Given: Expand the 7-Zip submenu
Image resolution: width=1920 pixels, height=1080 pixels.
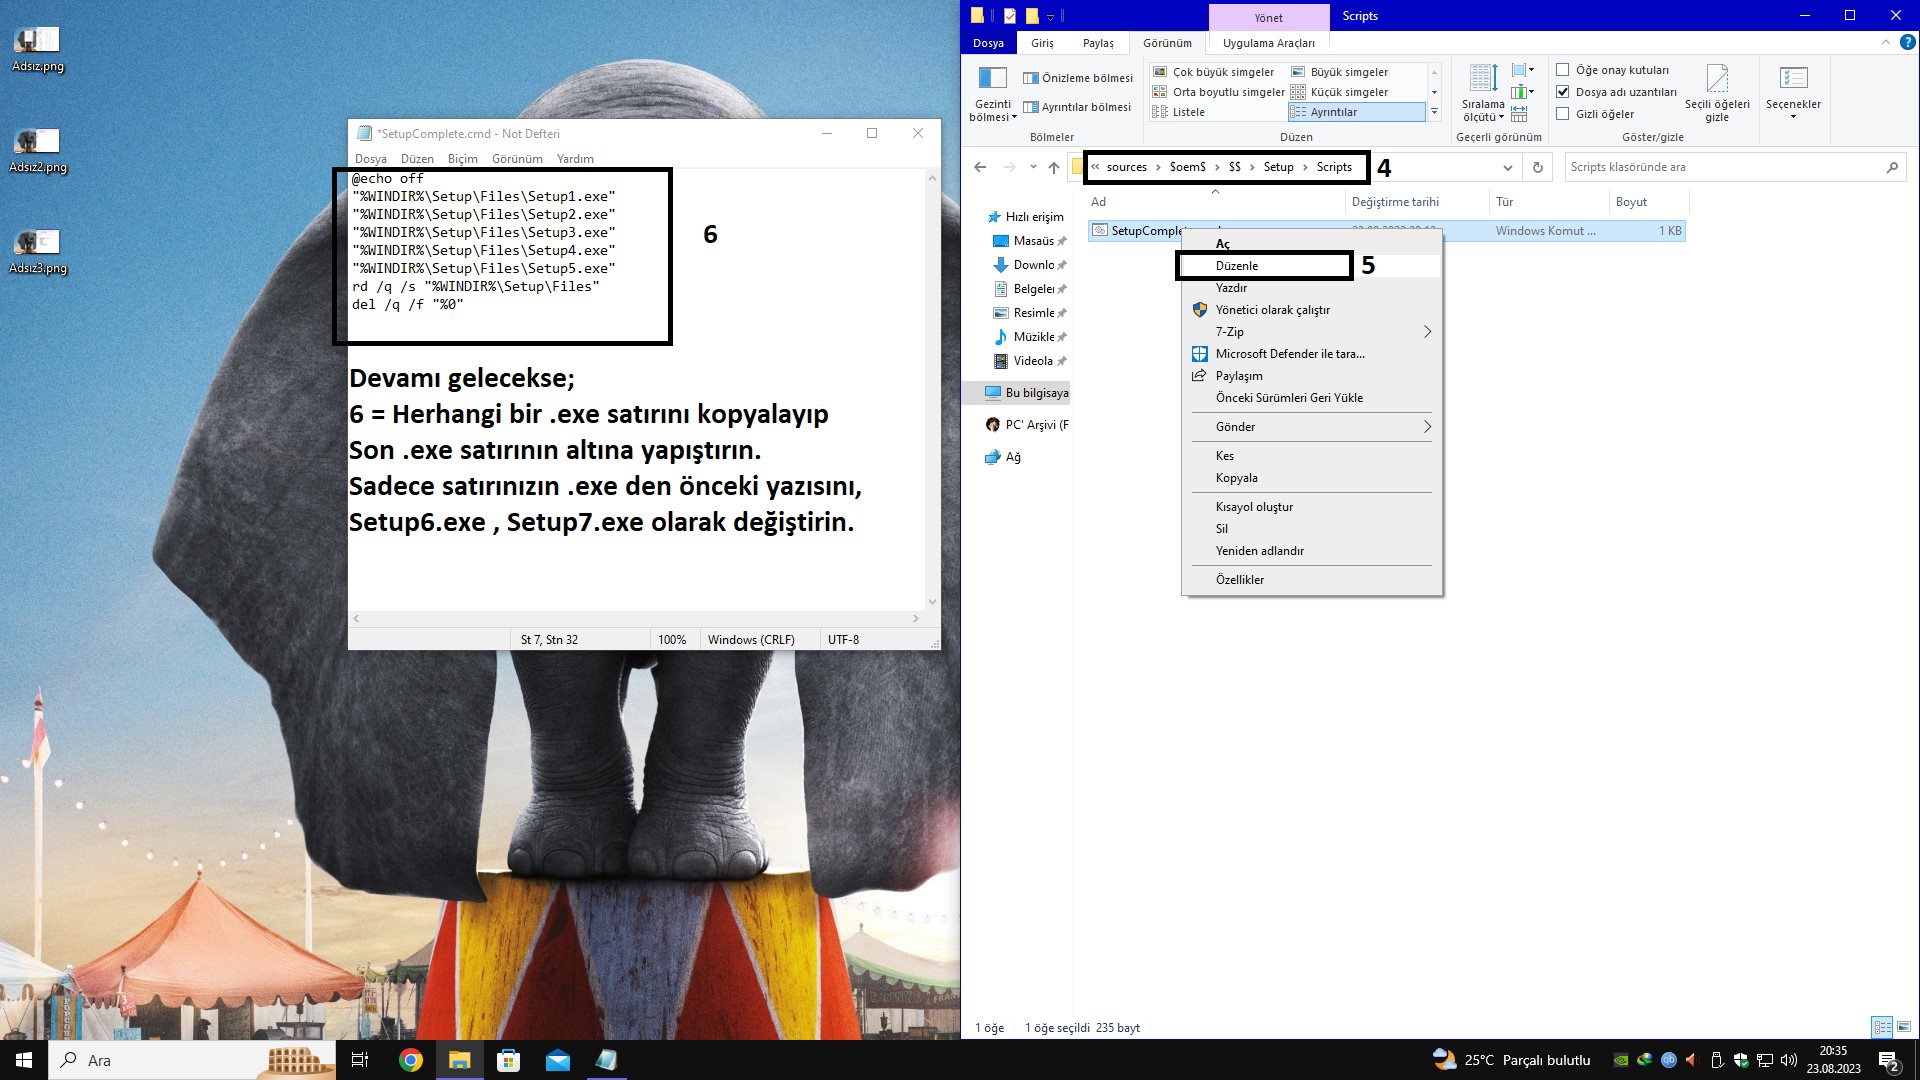Looking at the screenshot, I should click(x=1311, y=332).
